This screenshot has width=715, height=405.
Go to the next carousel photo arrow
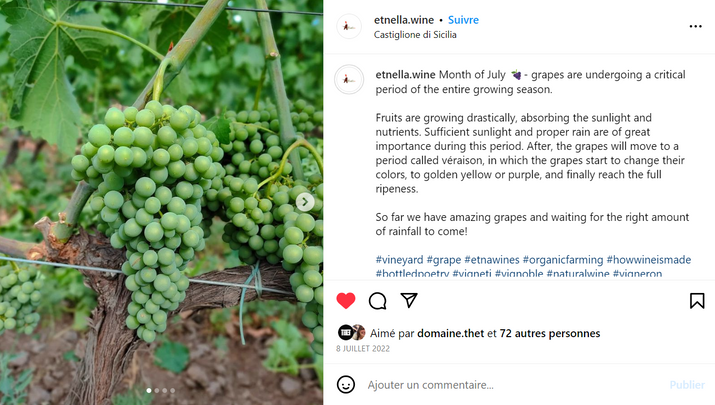306,201
